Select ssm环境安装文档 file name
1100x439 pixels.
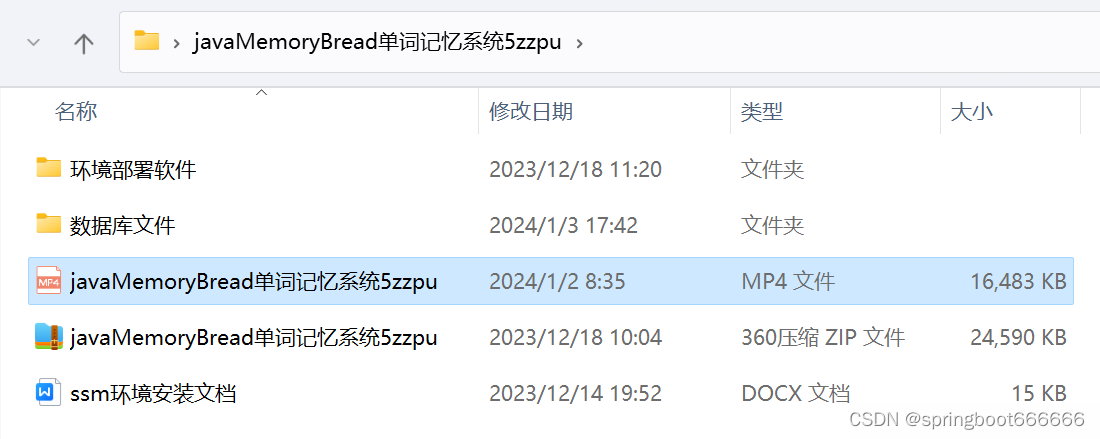pyautogui.click(x=153, y=394)
